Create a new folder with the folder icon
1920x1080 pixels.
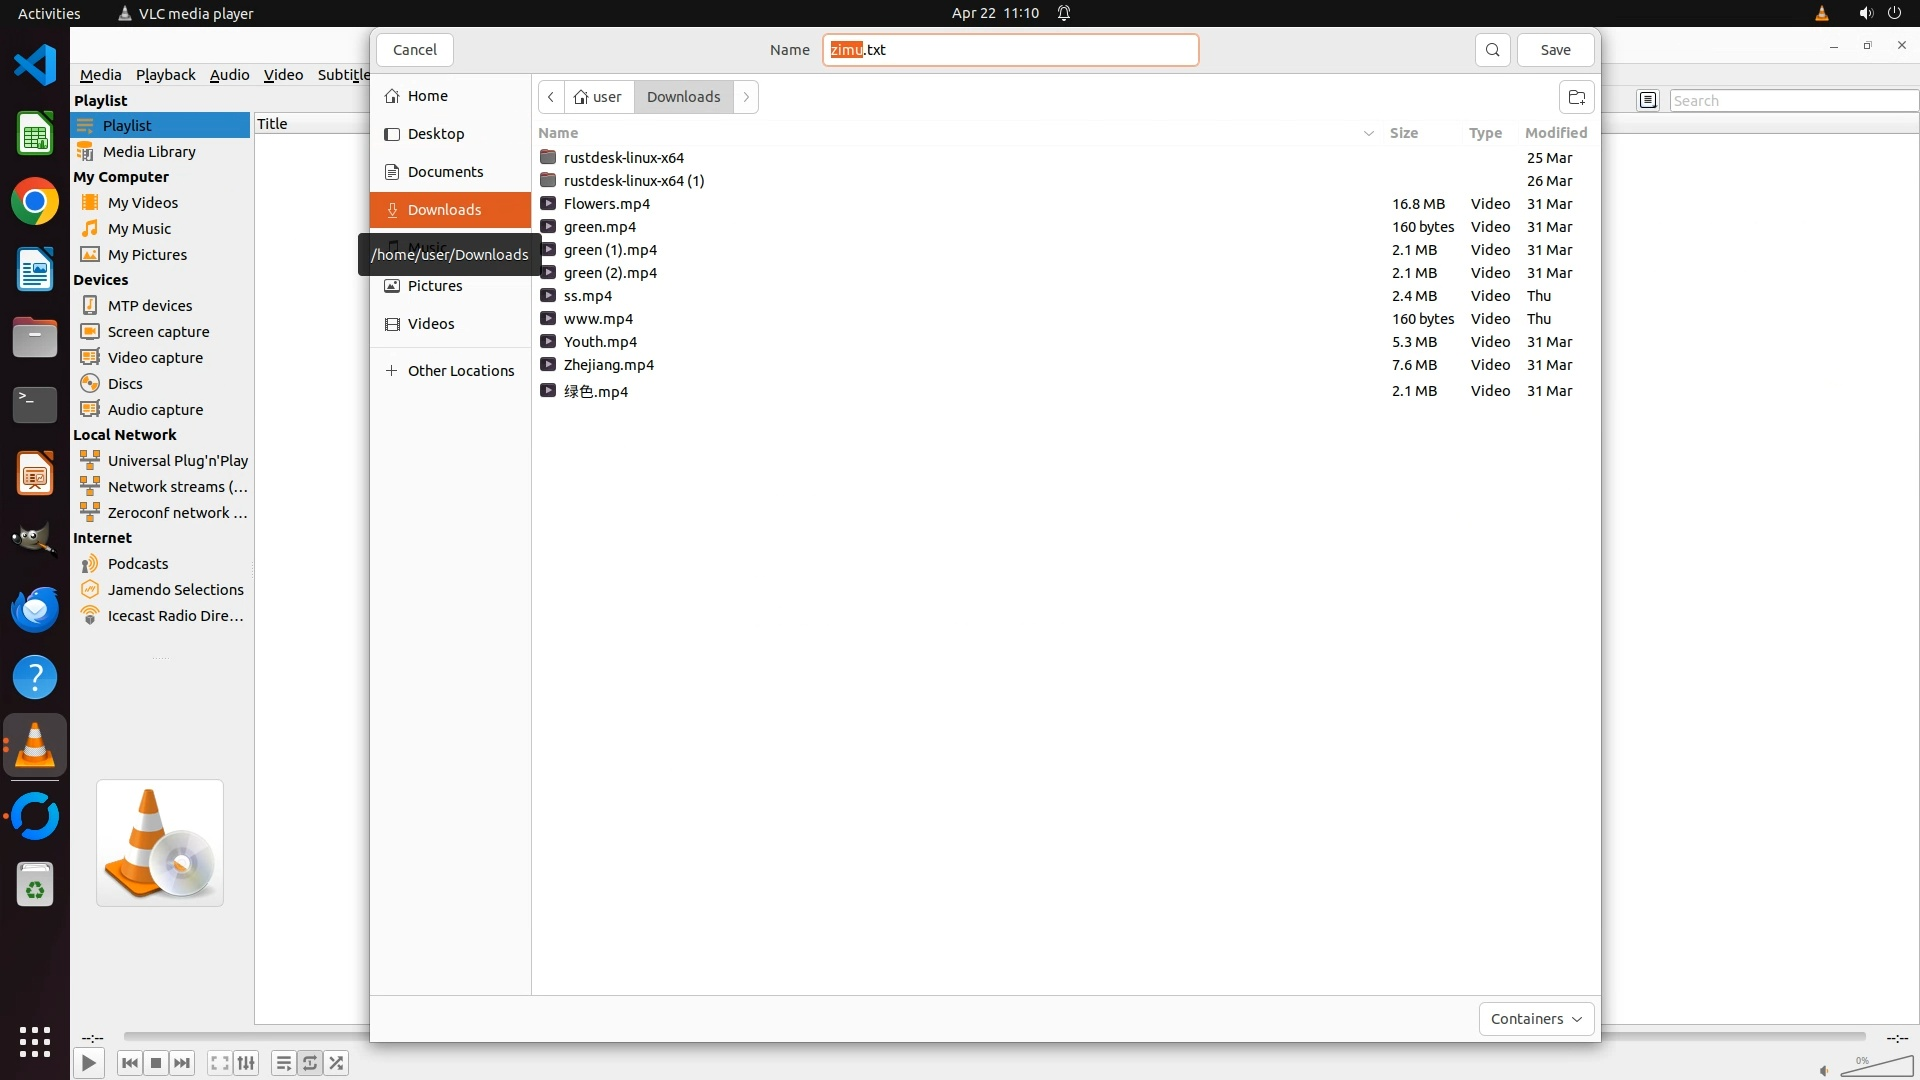[1576, 97]
